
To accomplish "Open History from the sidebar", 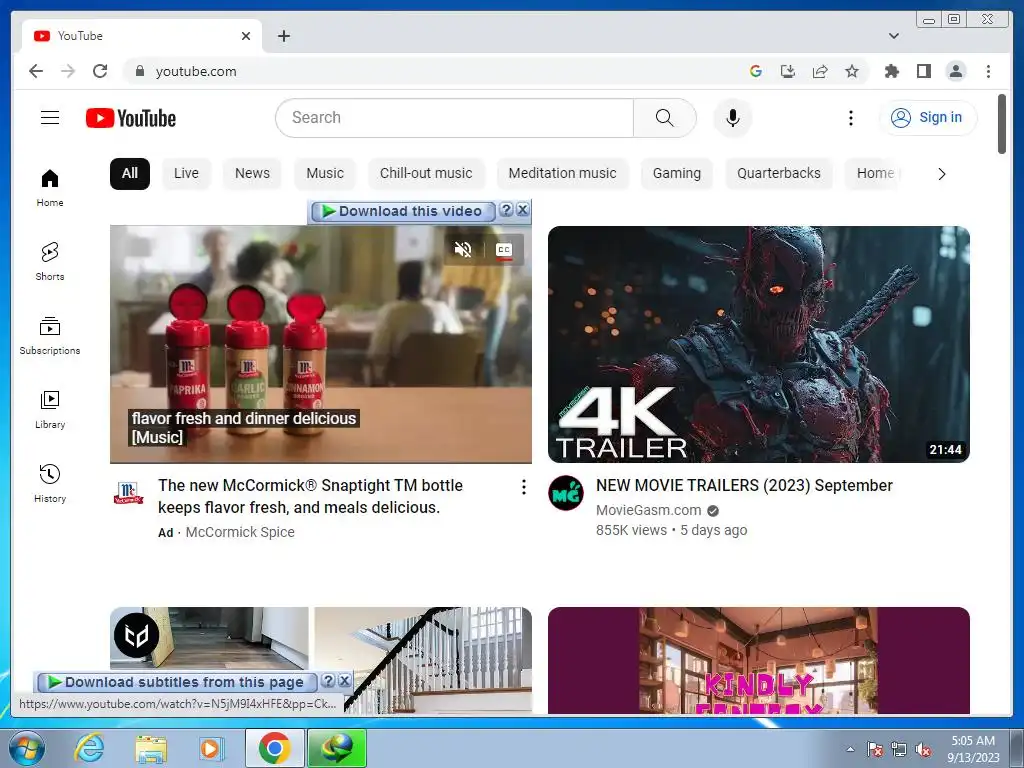I will [x=50, y=483].
